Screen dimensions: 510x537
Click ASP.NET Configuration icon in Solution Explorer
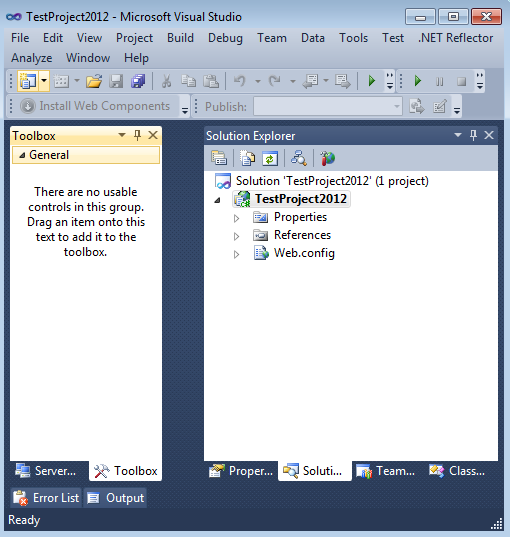pyautogui.click(x=327, y=158)
